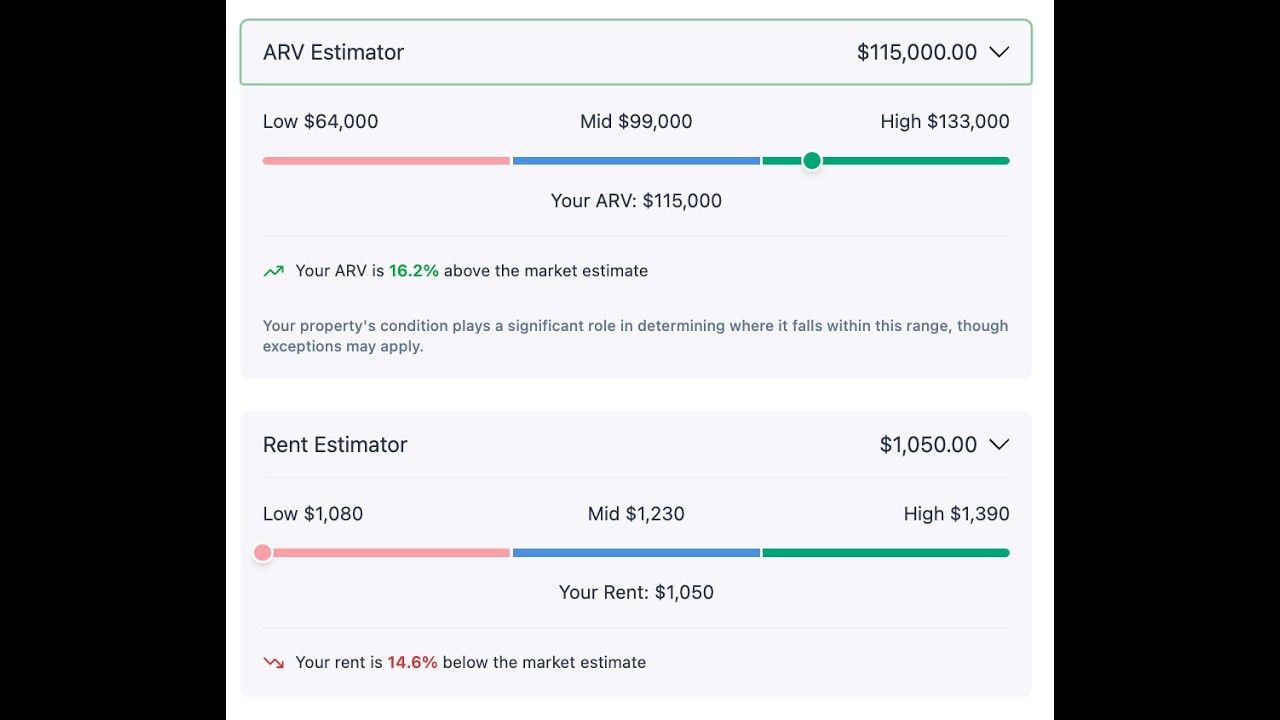
Task: Click the blue mid segment of Rent slider
Action: (x=636, y=552)
